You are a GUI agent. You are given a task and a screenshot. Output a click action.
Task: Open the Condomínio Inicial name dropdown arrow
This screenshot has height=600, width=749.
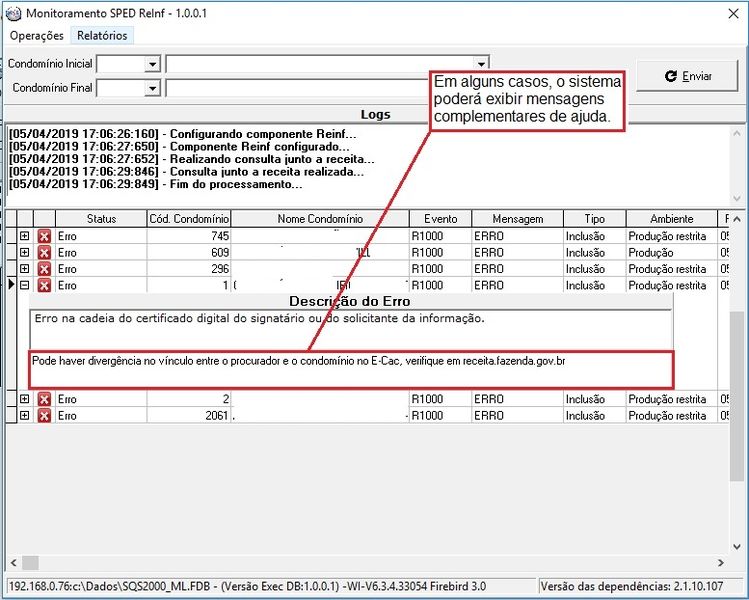click(481, 64)
